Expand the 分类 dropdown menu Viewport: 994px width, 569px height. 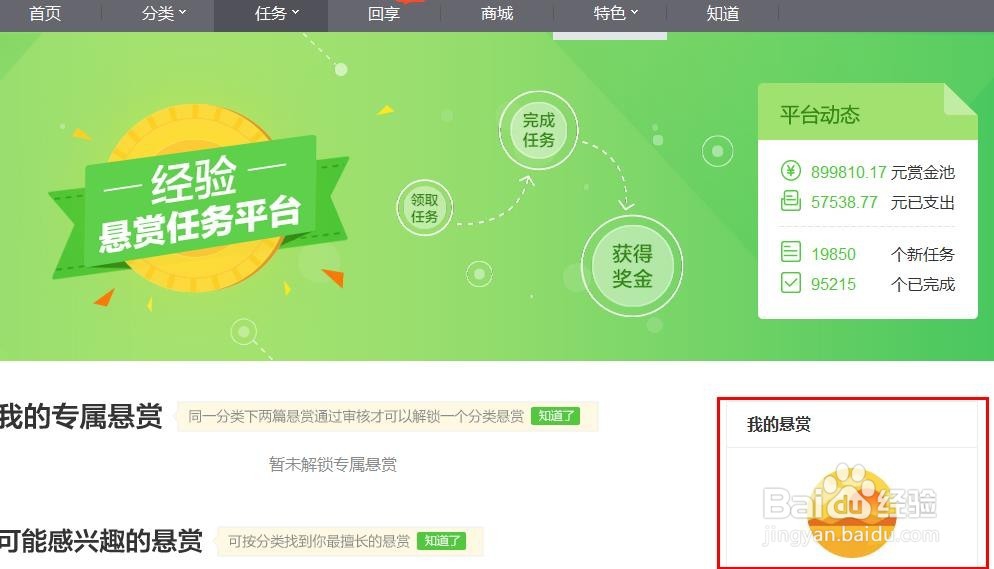164,13
